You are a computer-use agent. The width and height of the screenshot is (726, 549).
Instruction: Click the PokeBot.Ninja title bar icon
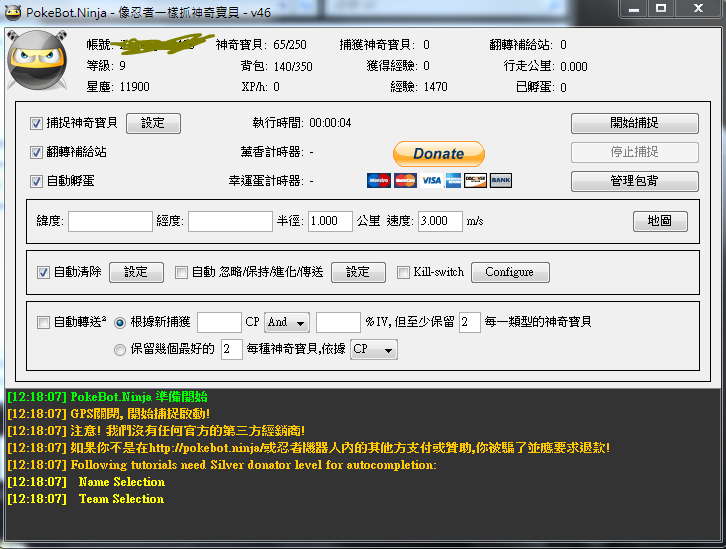click(x=14, y=9)
